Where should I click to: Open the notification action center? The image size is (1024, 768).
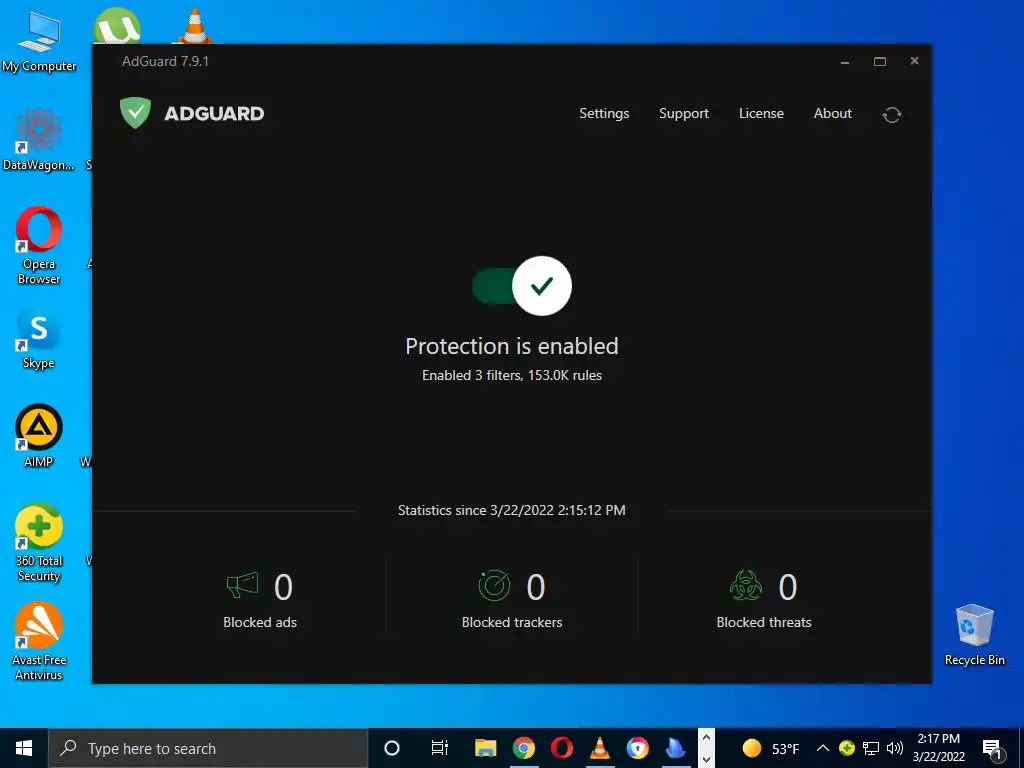tap(993, 748)
